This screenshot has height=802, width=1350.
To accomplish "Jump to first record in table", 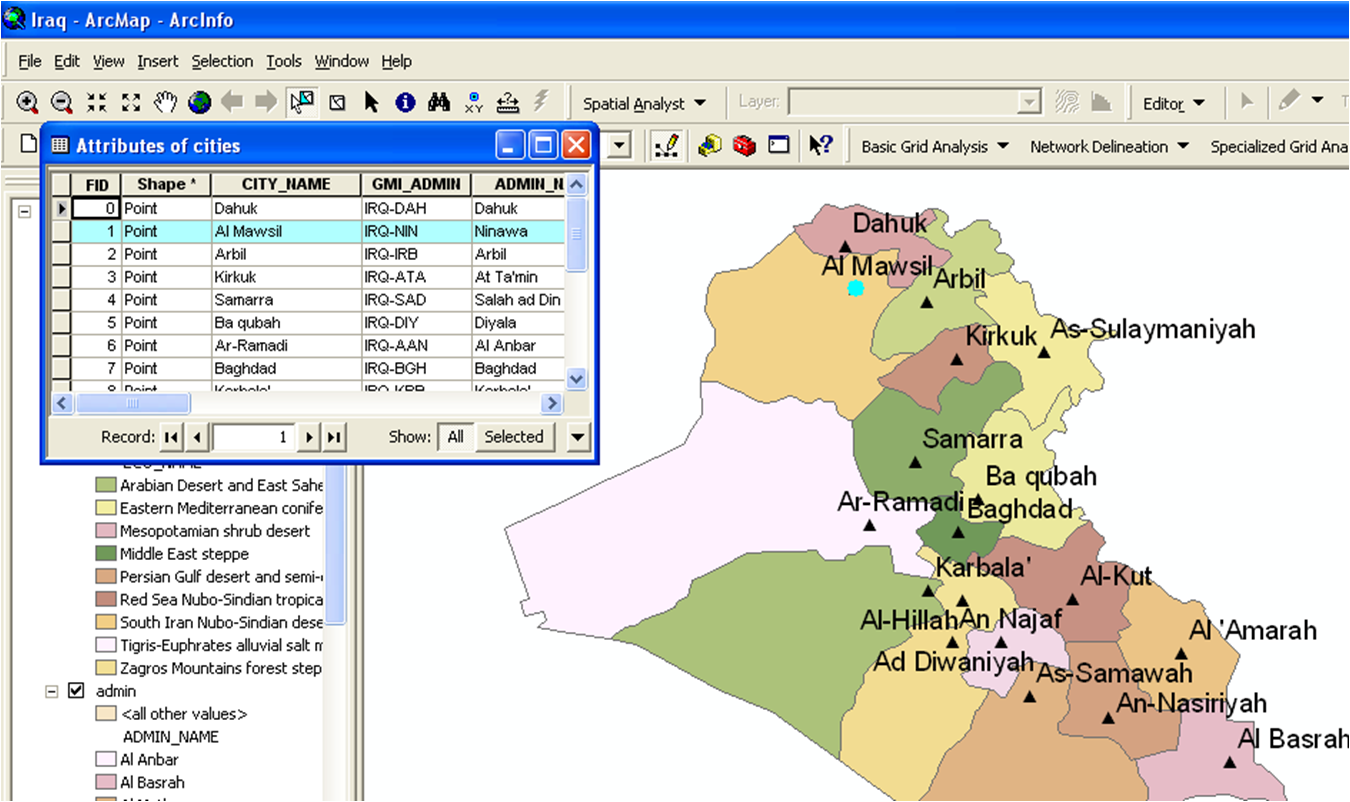I will click(x=172, y=437).
